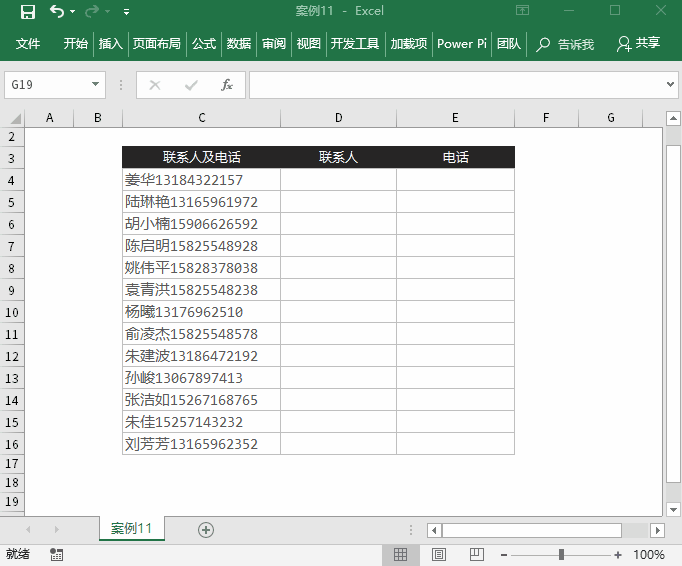Click the horizontal scrollbar left arrow
The height and width of the screenshot is (566, 682).
[434, 530]
